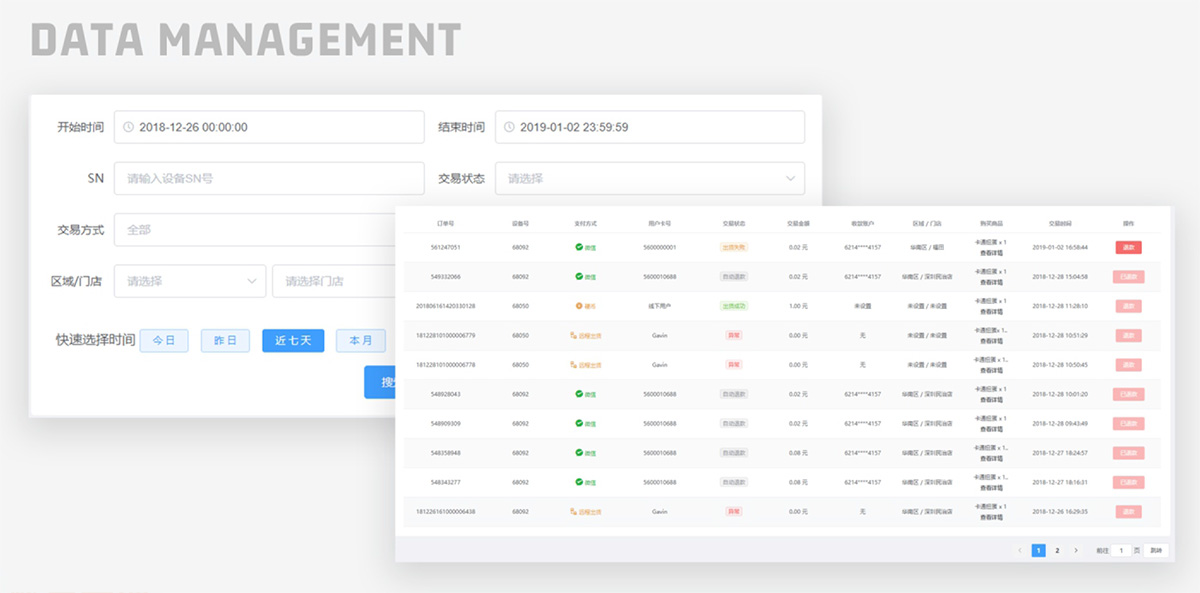Click remote-dispense icon for order 181228101000006779
The height and width of the screenshot is (593, 1200).
573,336
